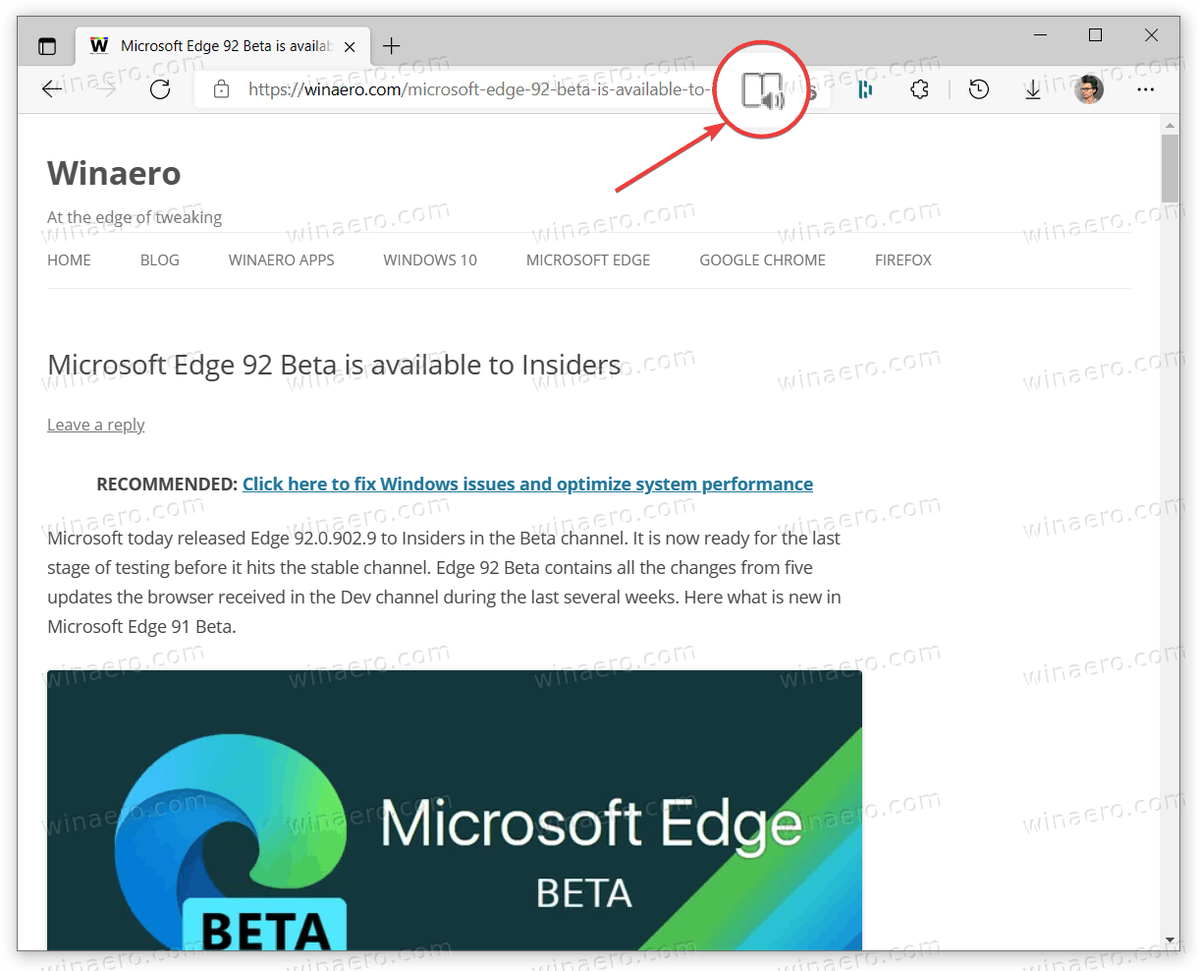
Task: Open Settings and more three-dot menu
Action: click(x=1146, y=90)
